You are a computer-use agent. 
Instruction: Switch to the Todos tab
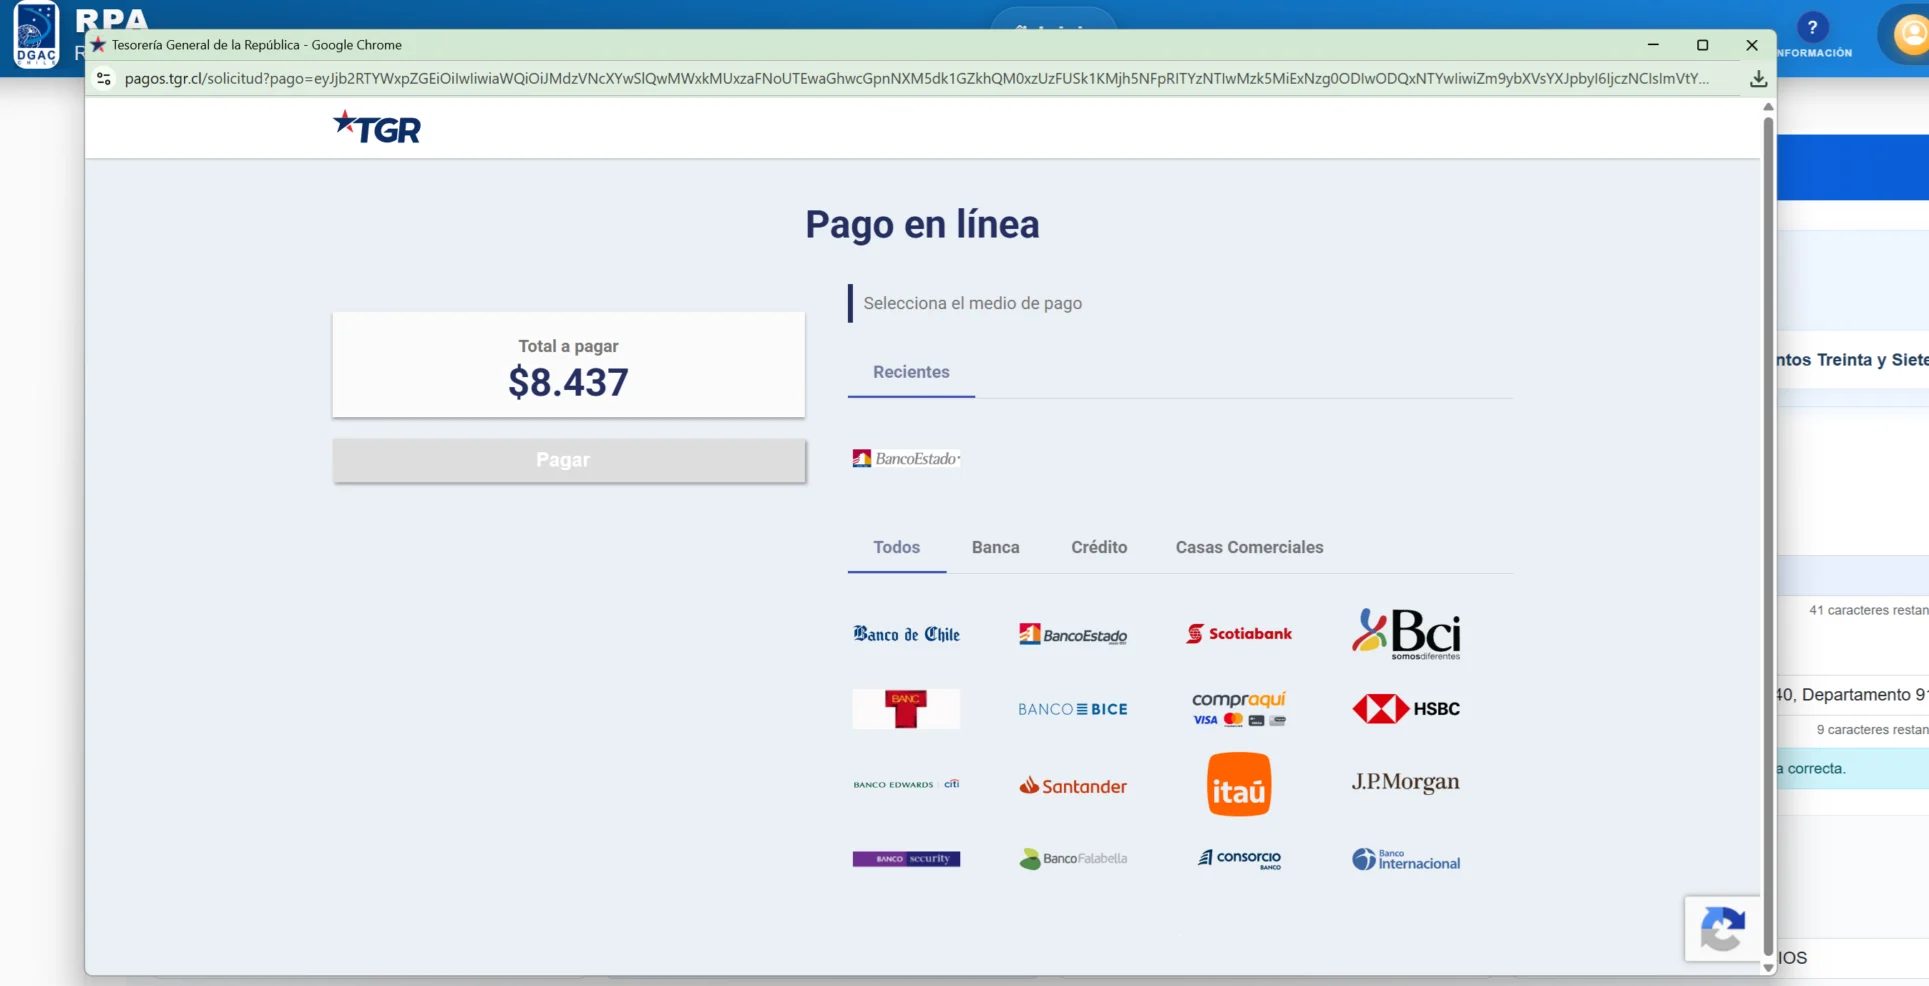896,548
